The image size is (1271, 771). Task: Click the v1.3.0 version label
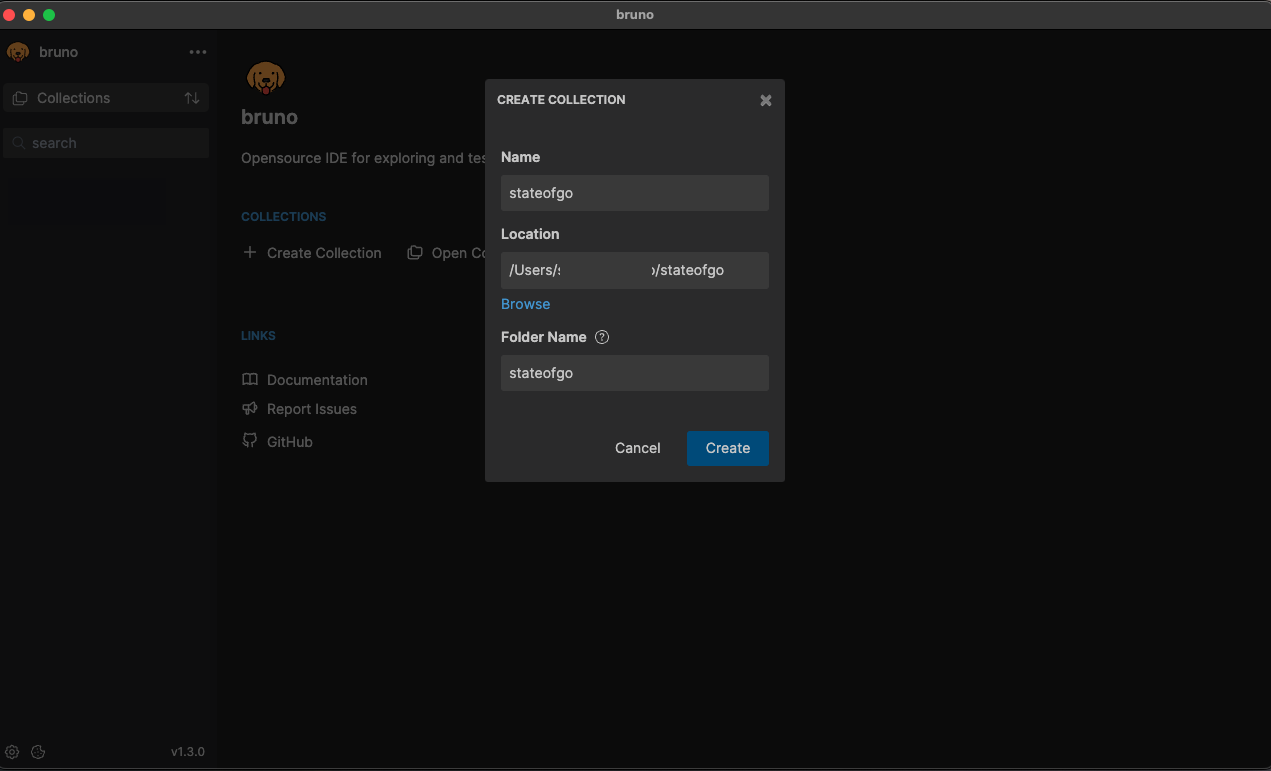(x=188, y=752)
